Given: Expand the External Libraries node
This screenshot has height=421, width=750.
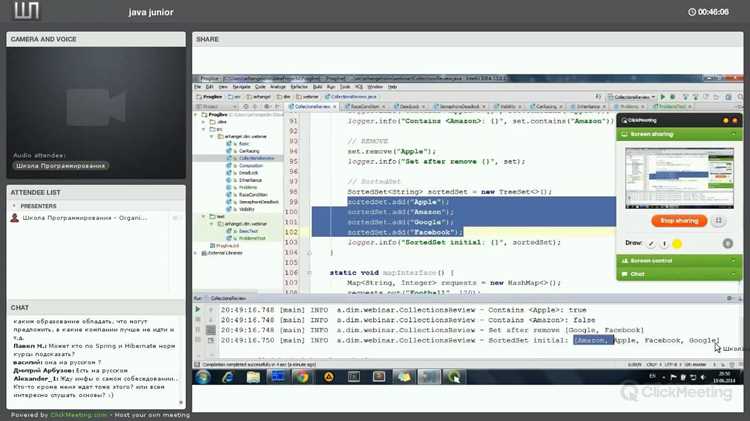Looking at the screenshot, I should 197,253.
